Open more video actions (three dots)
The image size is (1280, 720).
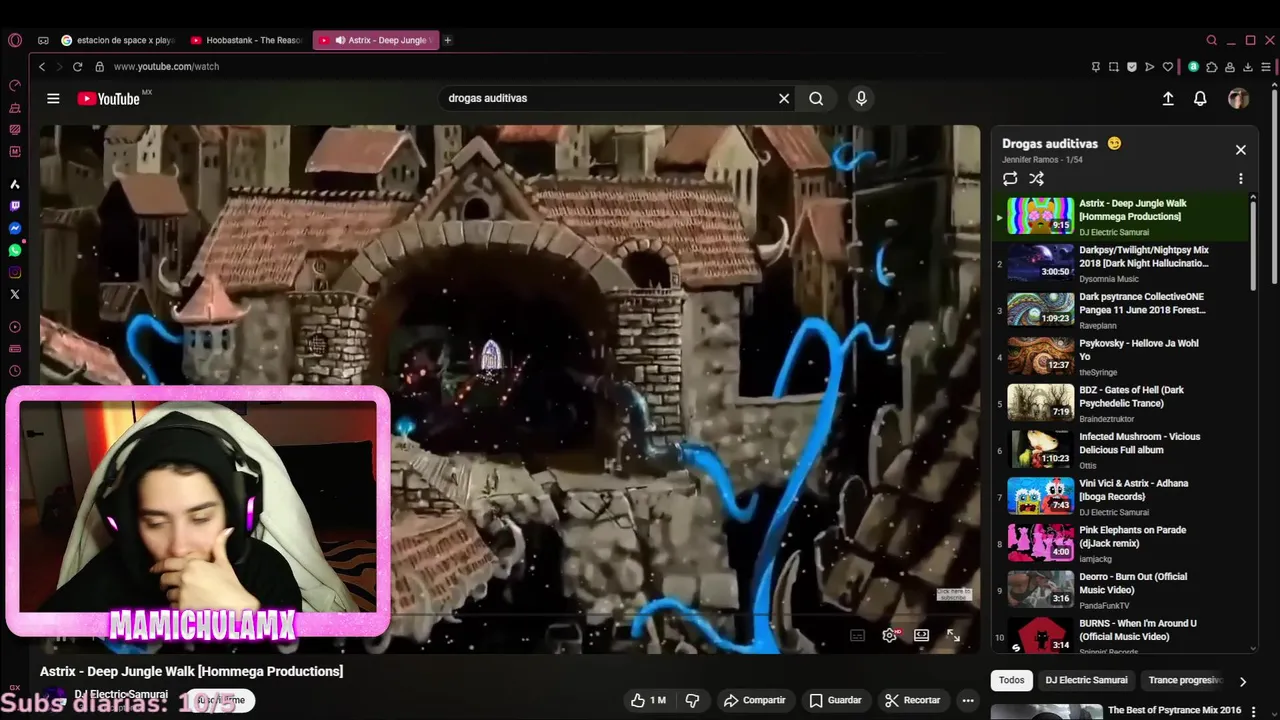967,700
